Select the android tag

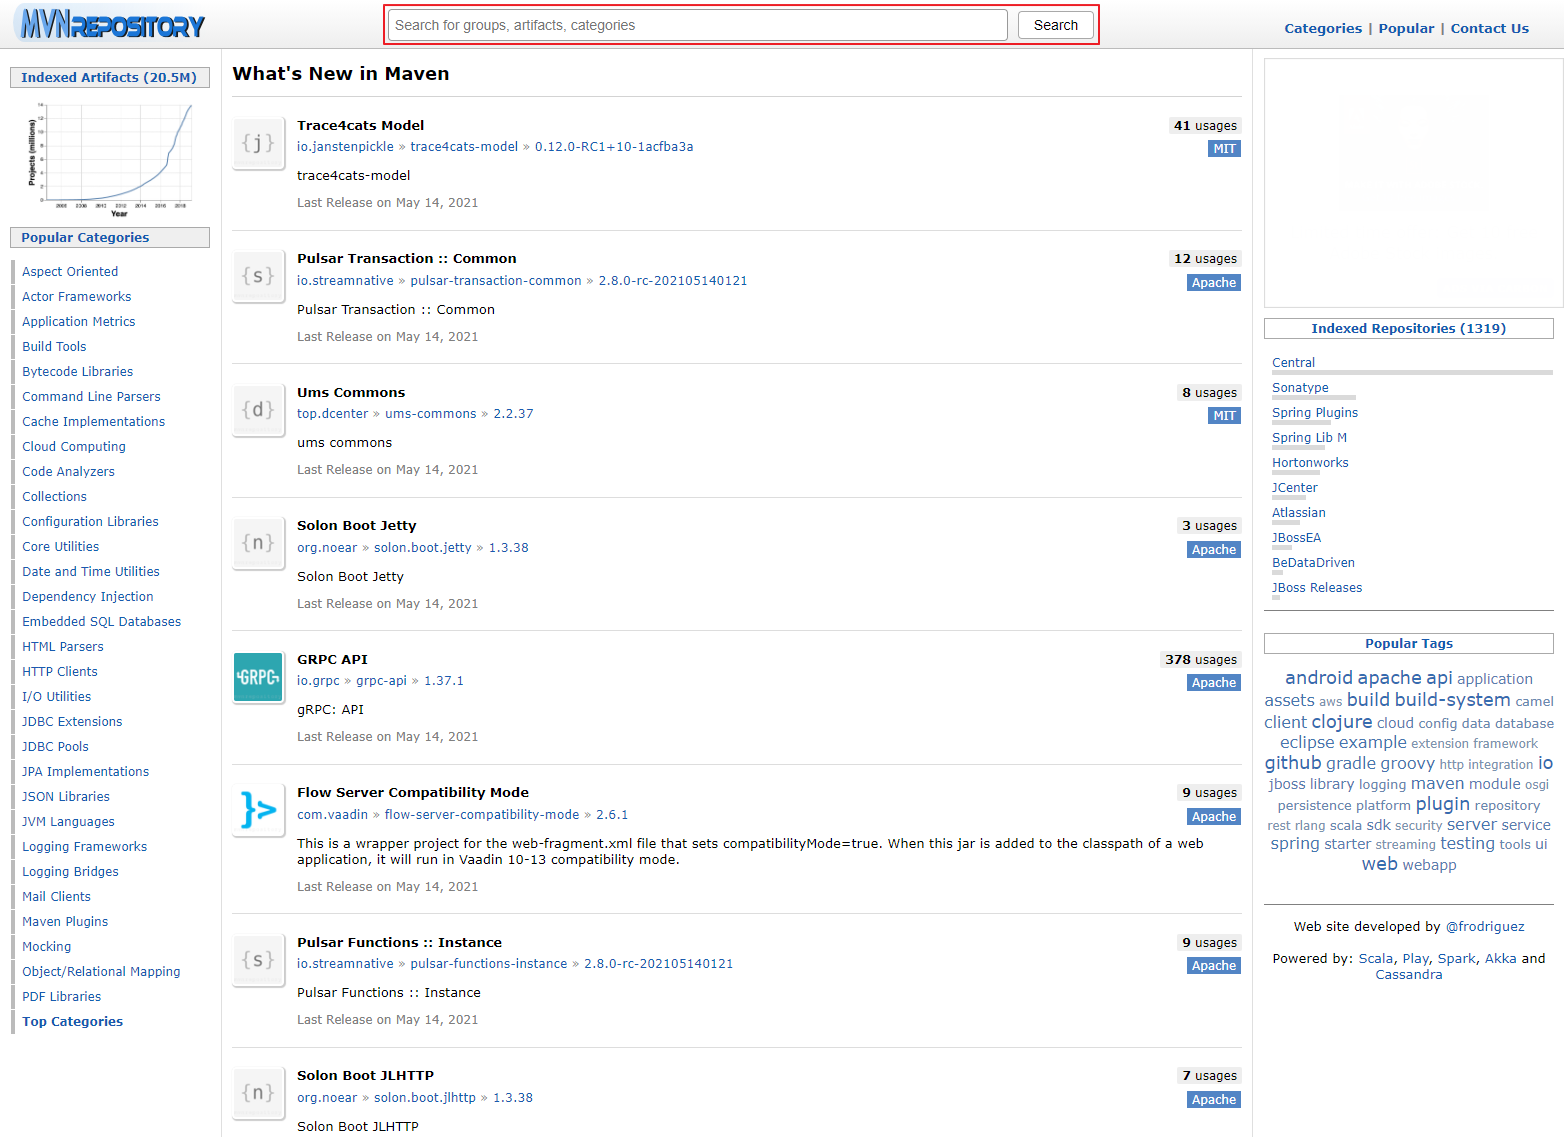pos(1319,678)
